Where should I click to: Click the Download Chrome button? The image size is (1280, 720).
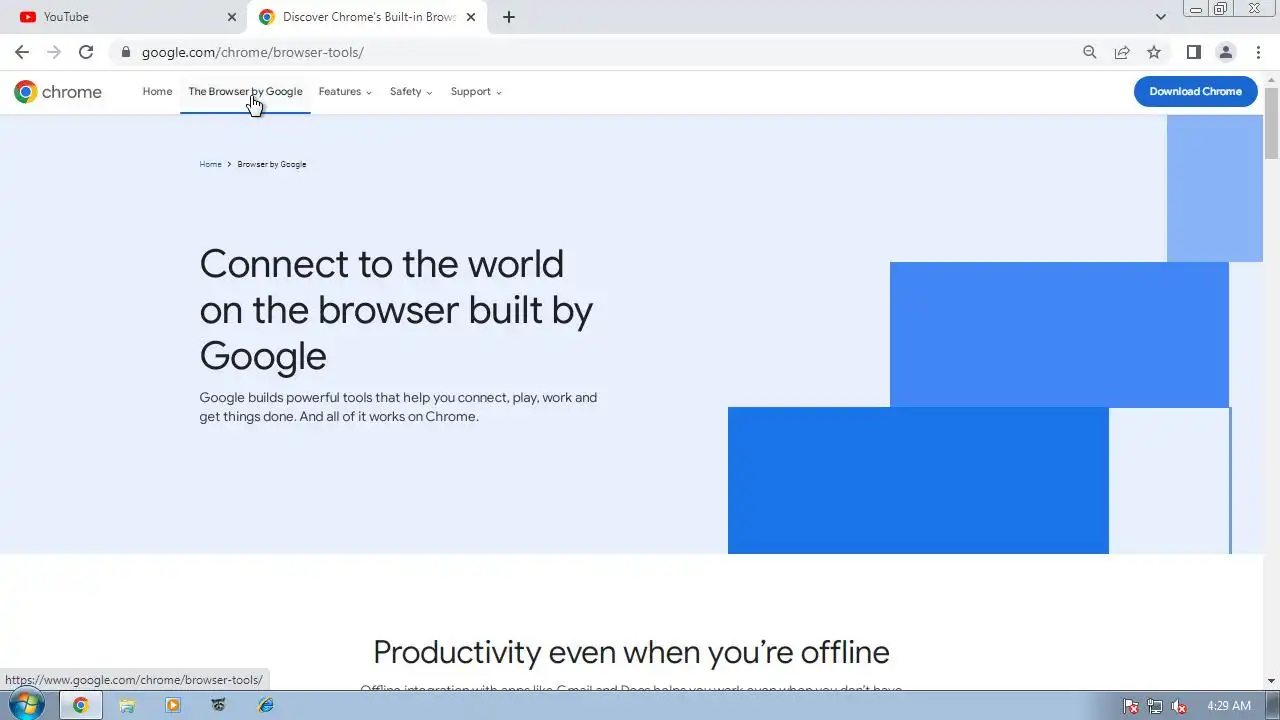click(x=1195, y=91)
